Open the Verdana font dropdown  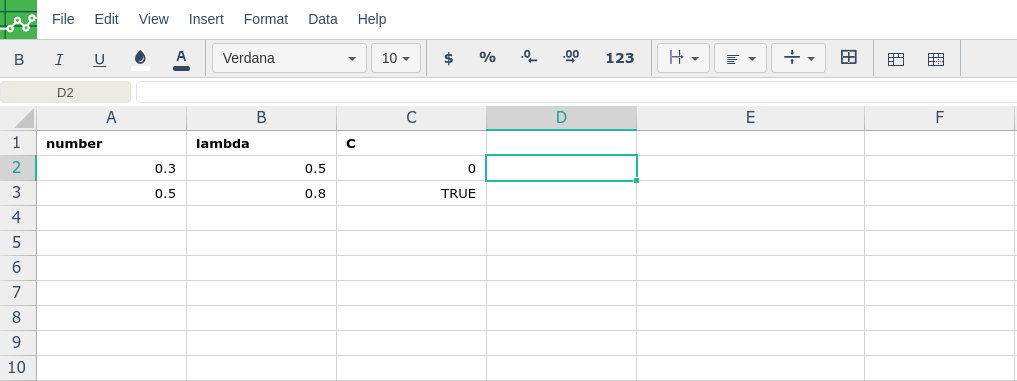(x=289, y=58)
